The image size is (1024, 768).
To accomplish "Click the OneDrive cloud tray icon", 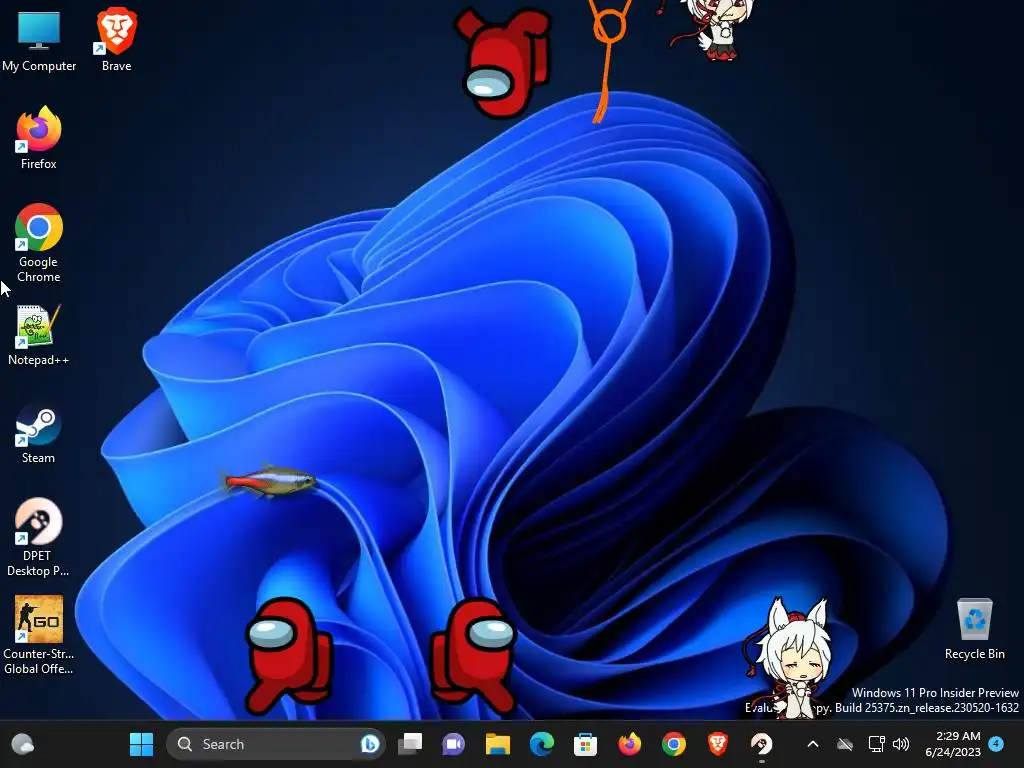I will tap(845, 744).
